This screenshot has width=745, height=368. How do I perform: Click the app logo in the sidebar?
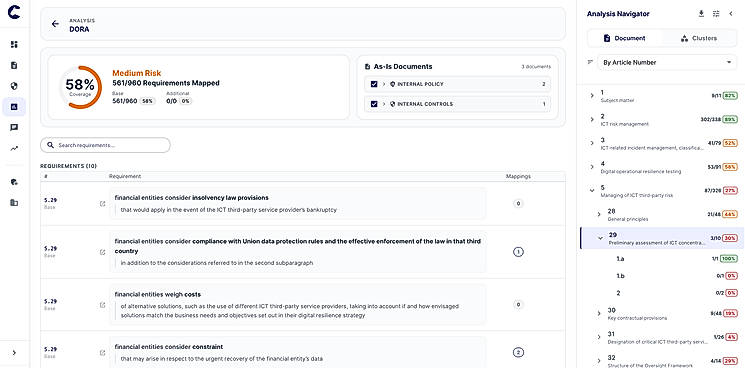pos(14,13)
